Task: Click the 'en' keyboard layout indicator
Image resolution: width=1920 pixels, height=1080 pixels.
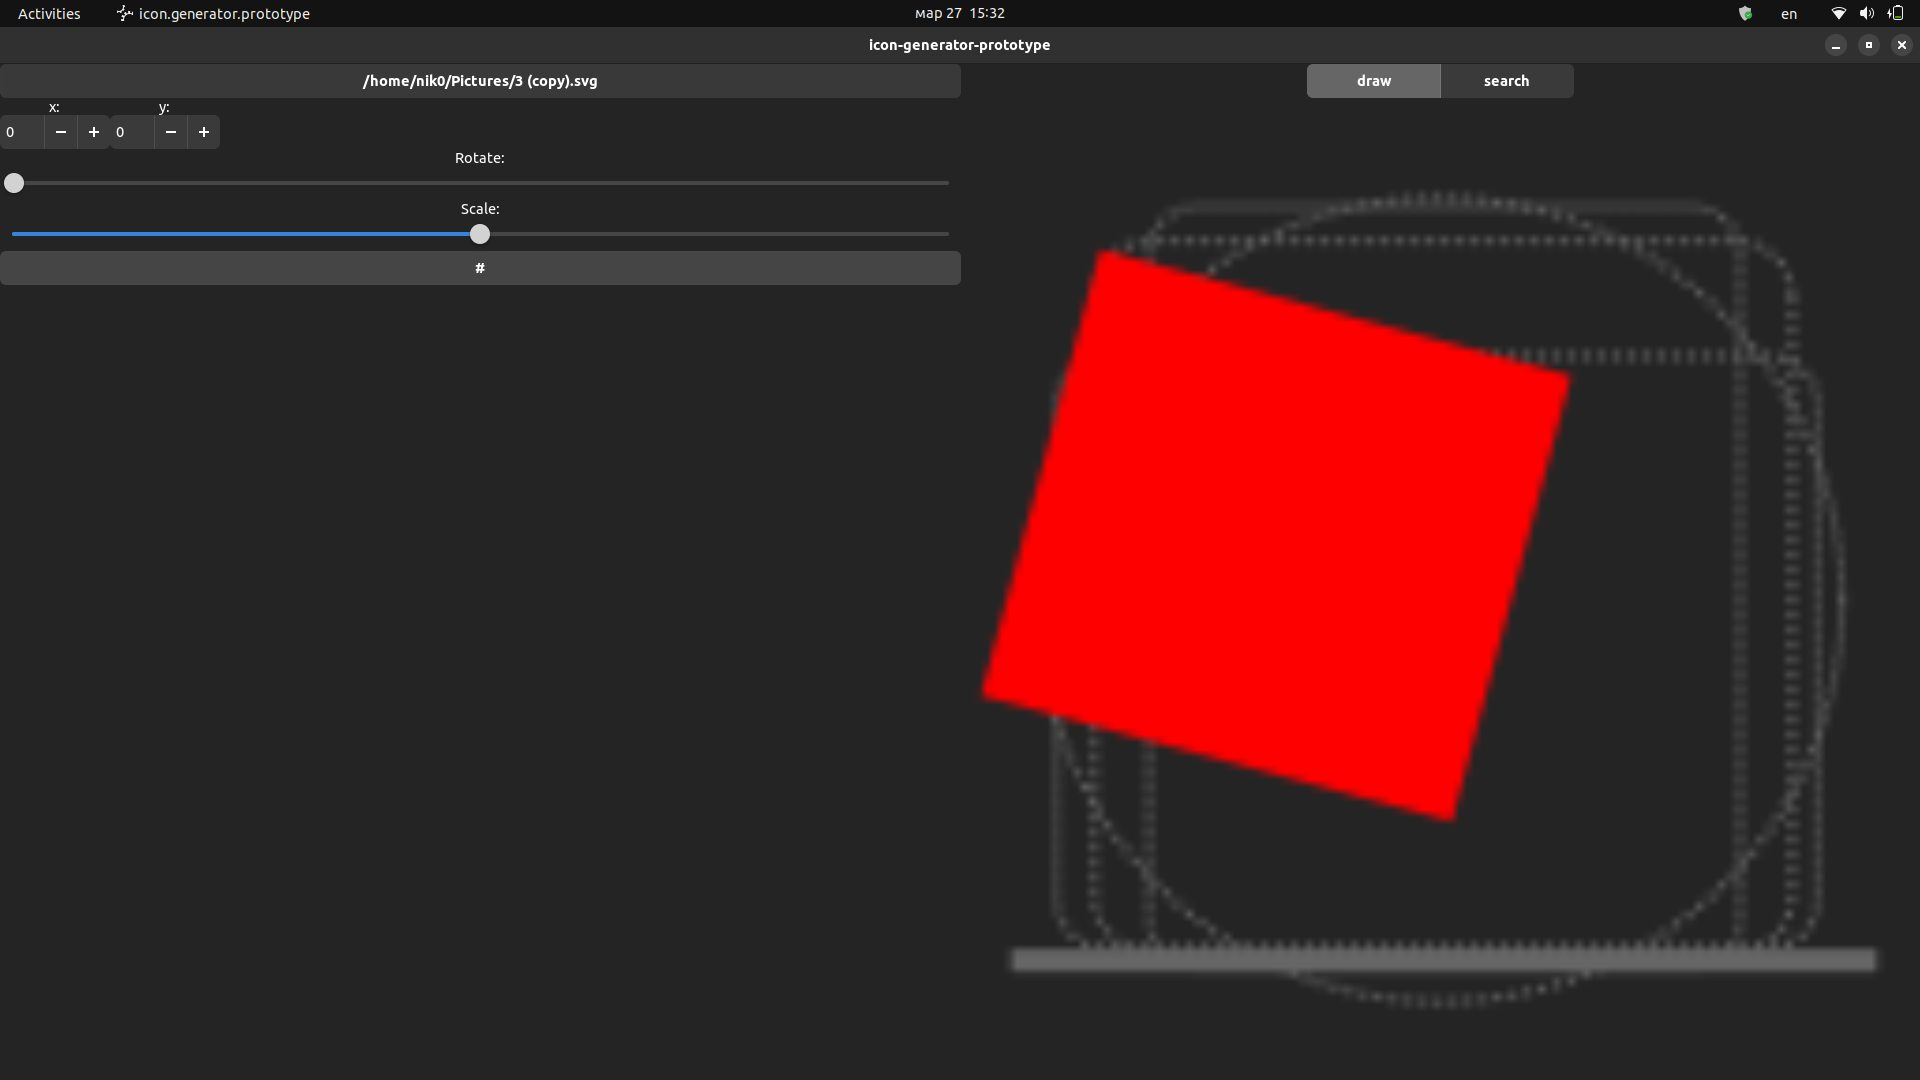Action: (1789, 14)
